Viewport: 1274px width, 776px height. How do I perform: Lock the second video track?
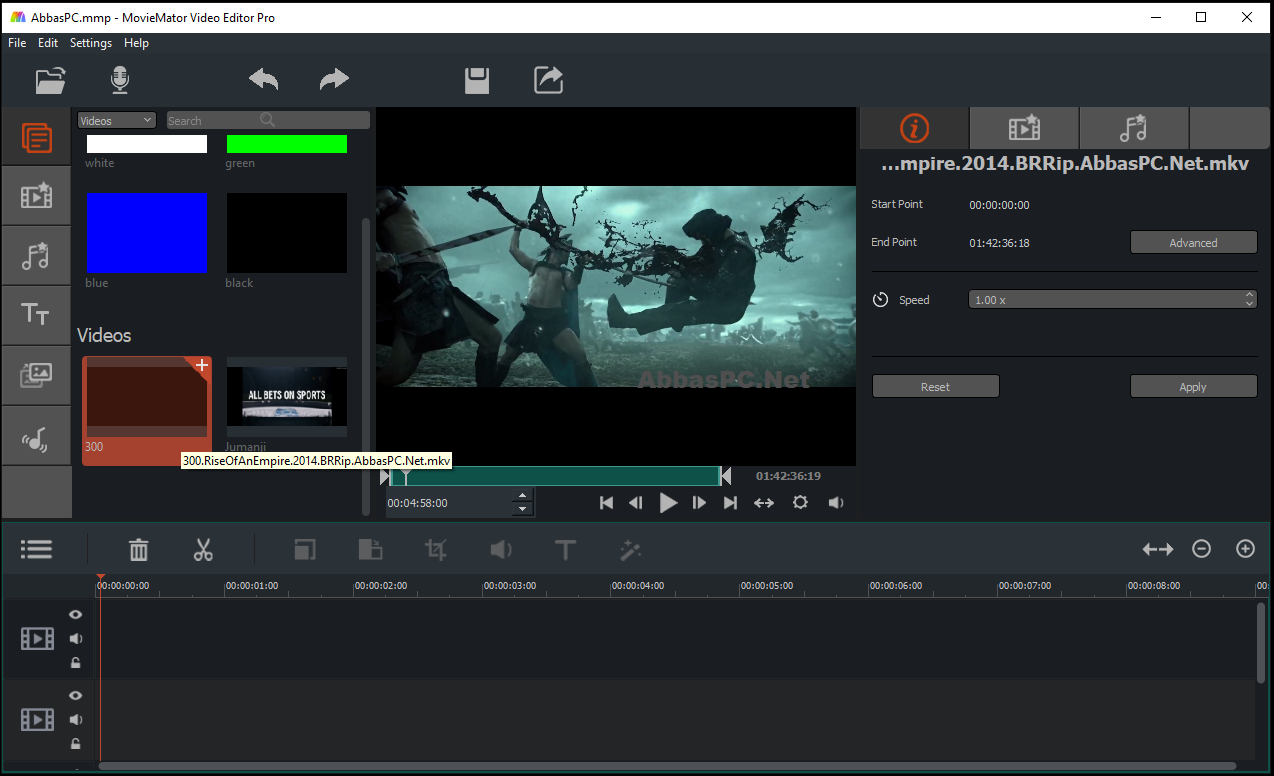pos(76,744)
